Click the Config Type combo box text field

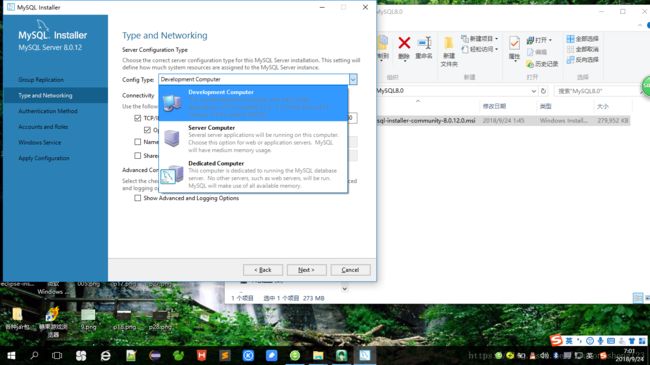point(253,79)
